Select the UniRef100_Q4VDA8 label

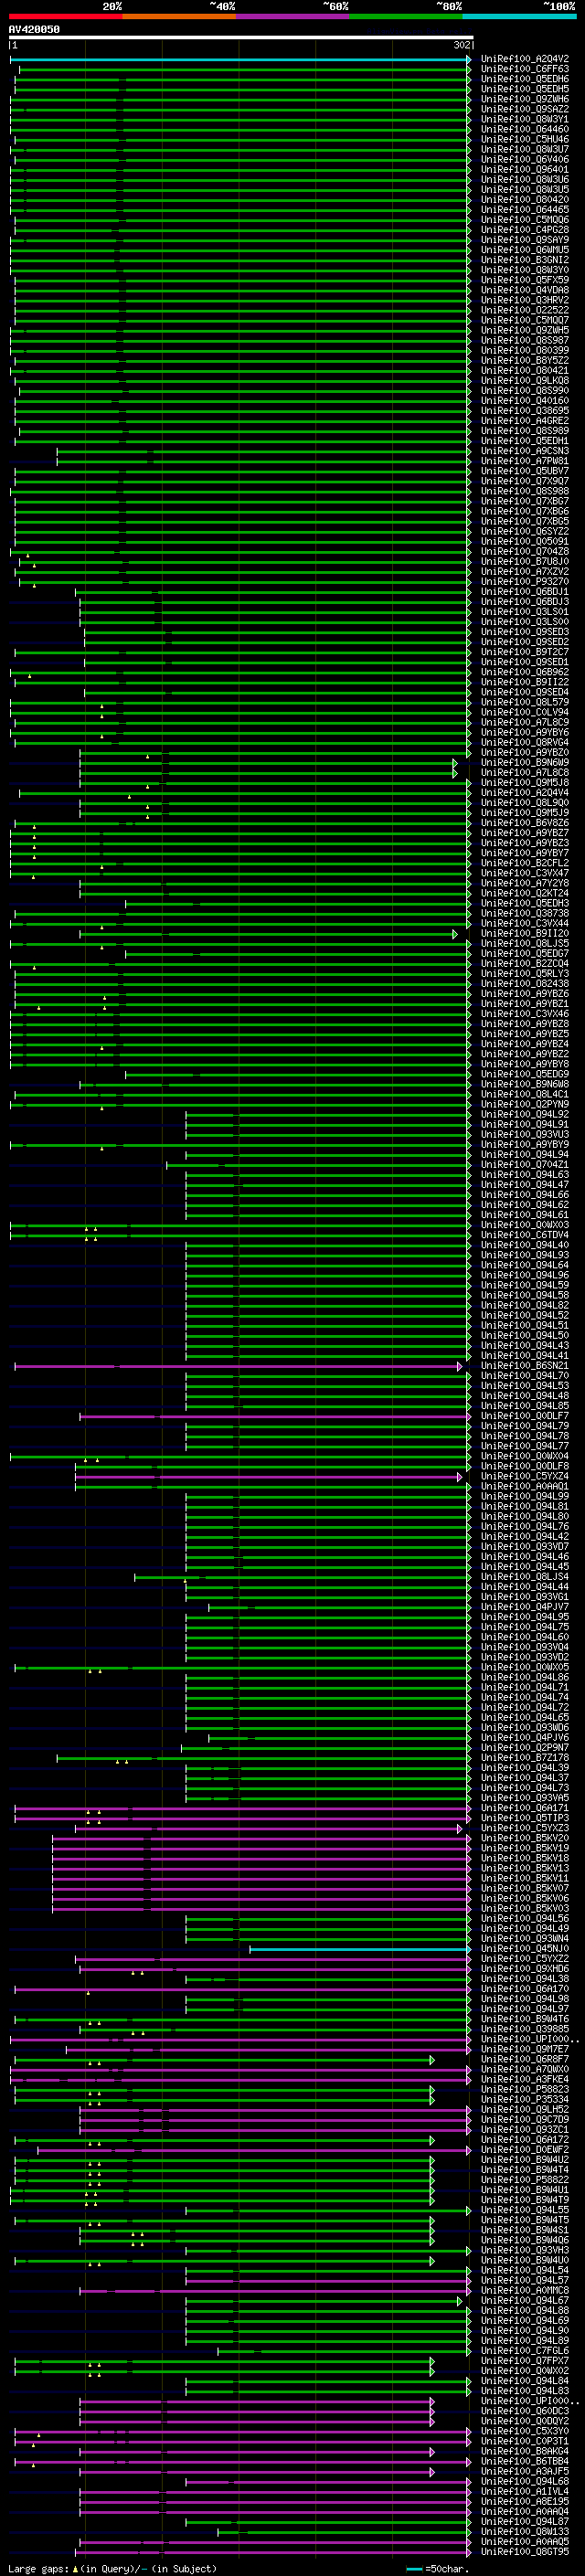point(525,290)
